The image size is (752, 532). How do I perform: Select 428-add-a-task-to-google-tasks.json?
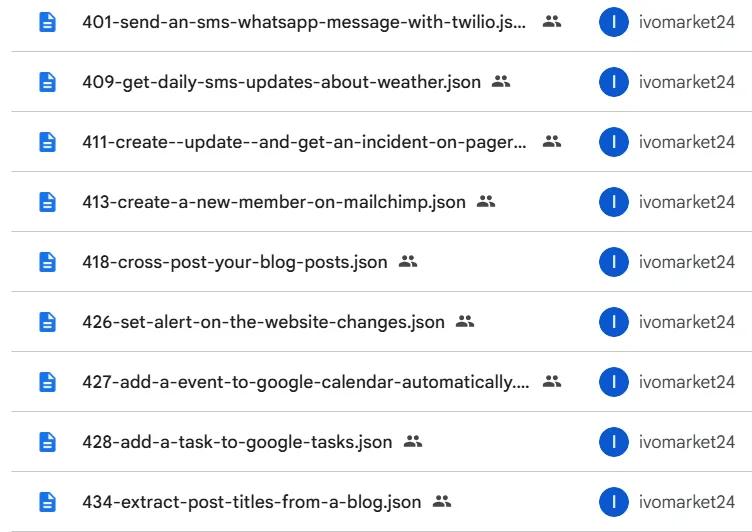point(237,442)
